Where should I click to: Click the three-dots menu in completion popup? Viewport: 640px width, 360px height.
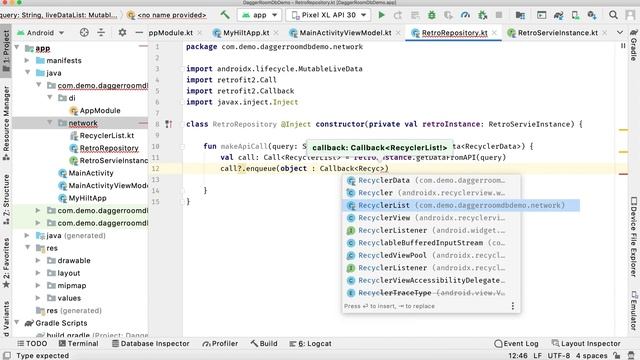click(513, 306)
